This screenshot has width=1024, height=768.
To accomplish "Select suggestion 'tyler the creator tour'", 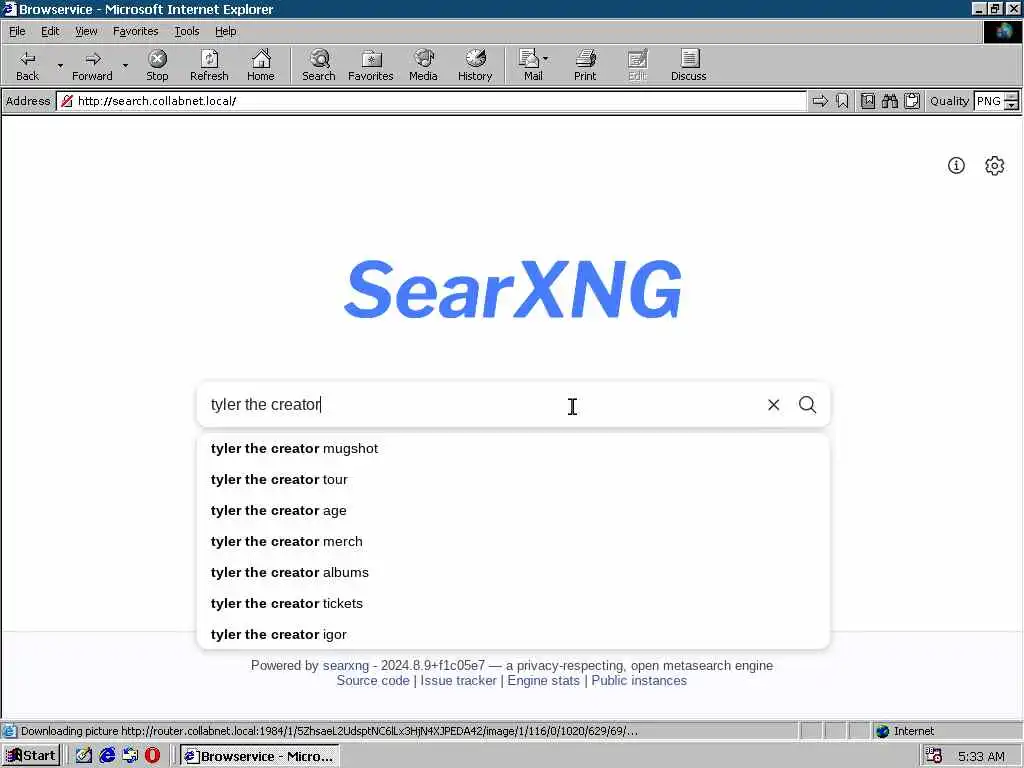I will click(513, 479).
